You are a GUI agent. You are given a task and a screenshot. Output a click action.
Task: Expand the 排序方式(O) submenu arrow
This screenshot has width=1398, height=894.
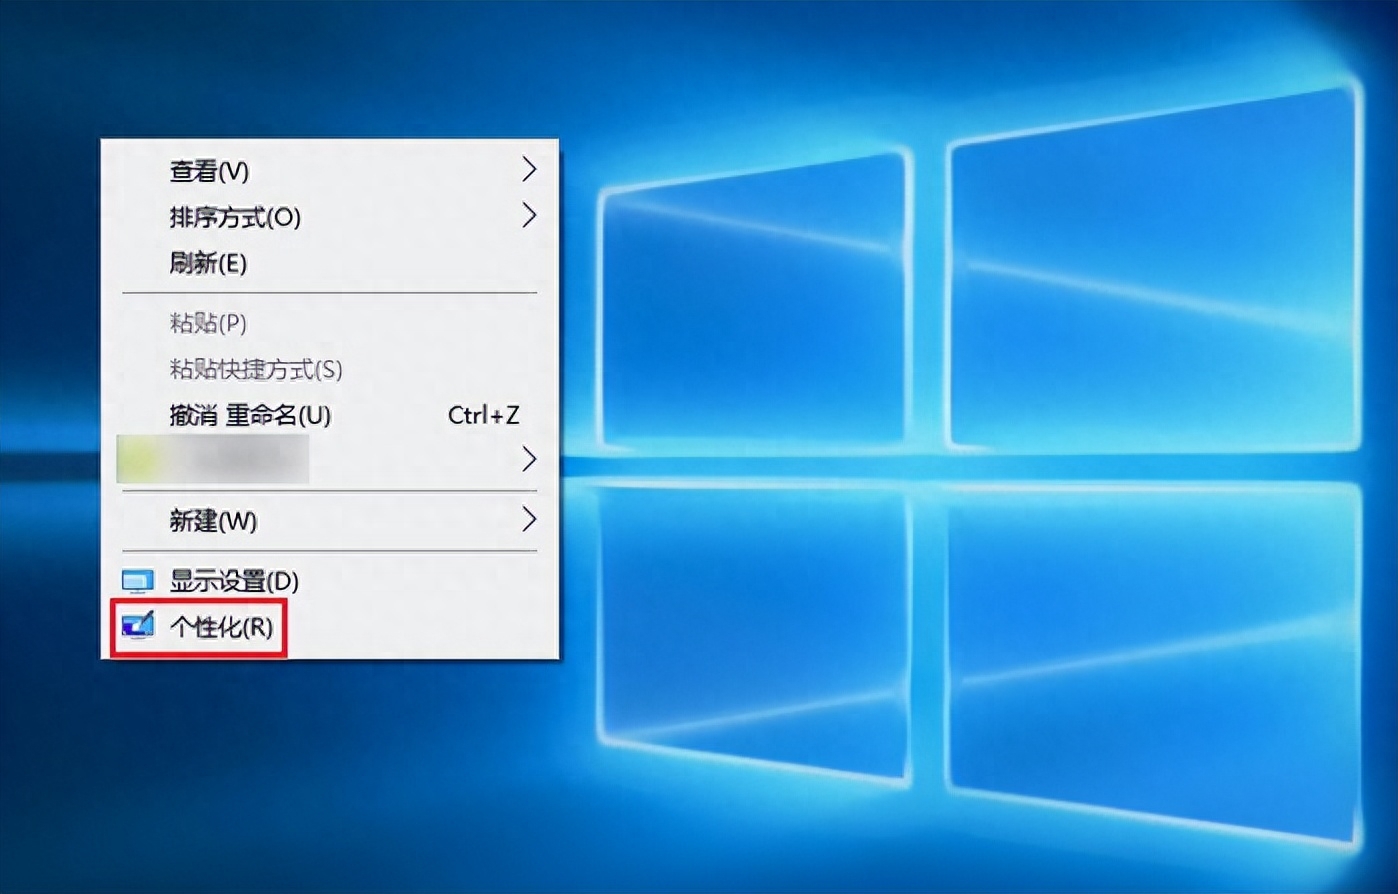529,216
